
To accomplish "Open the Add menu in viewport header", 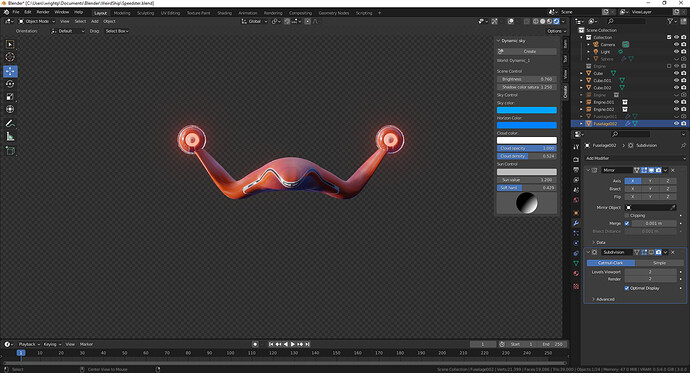I will pos(95,21).
